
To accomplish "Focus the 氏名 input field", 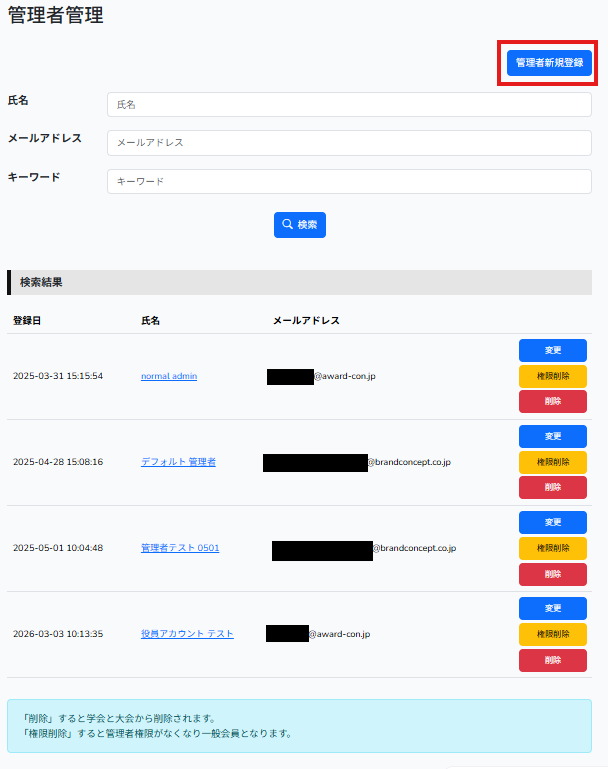I will point(349,105).
